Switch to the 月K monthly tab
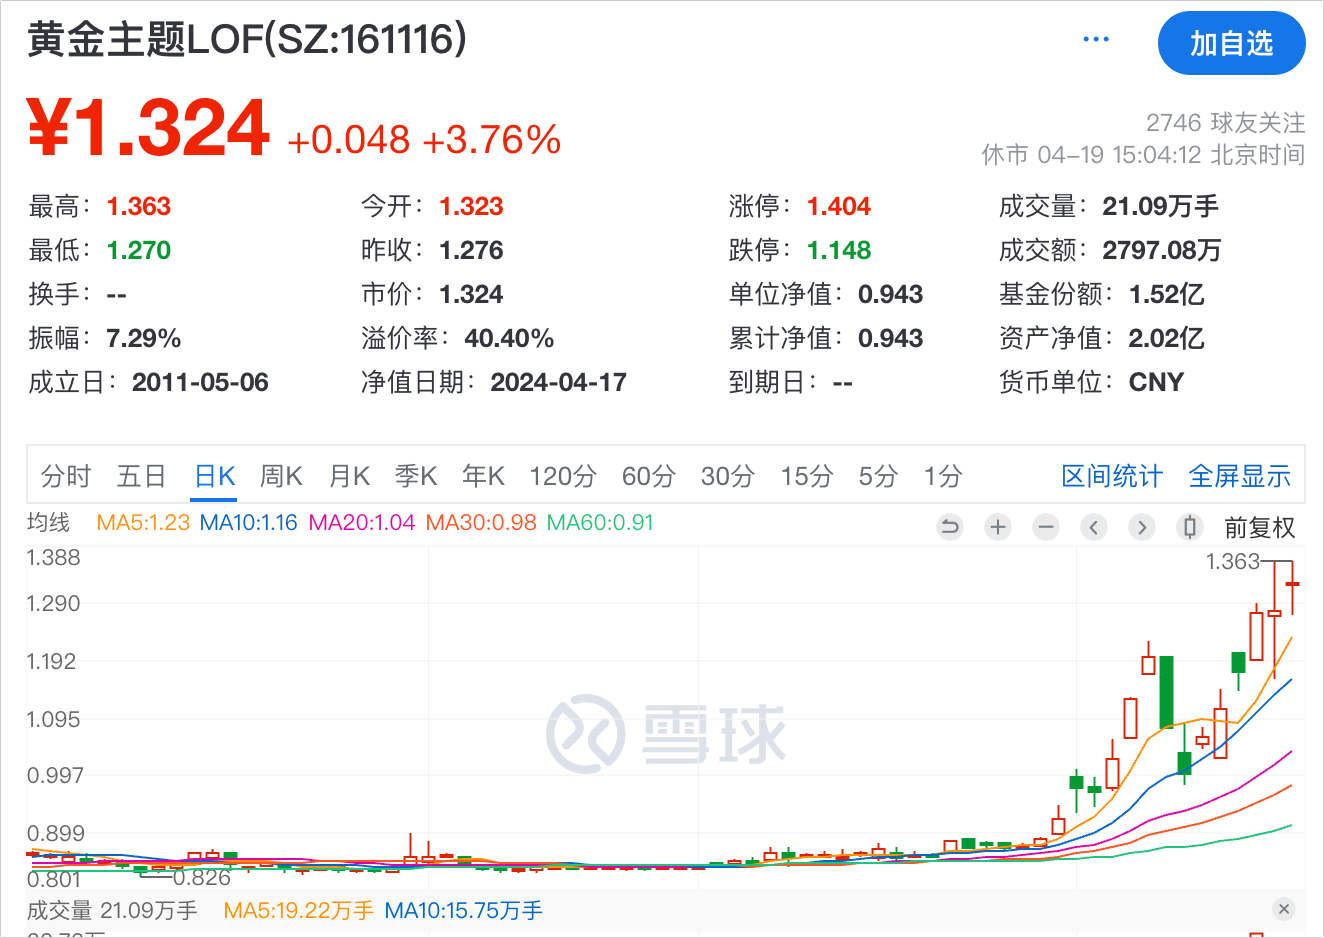The height and width of the screenshot is (938, 1324). (349, 476)
